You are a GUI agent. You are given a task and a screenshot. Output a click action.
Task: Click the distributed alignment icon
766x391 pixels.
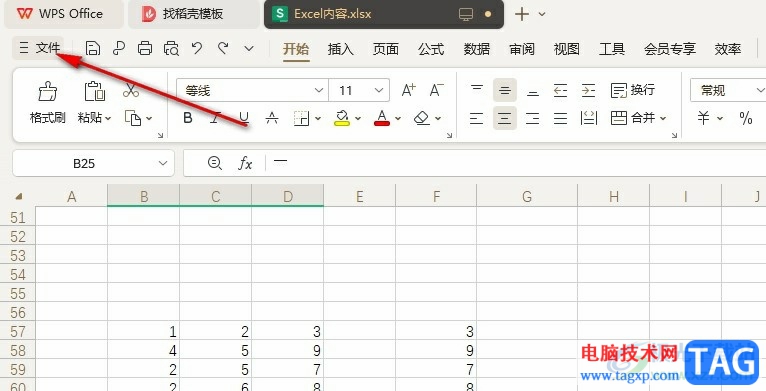(x=589, y=118)
